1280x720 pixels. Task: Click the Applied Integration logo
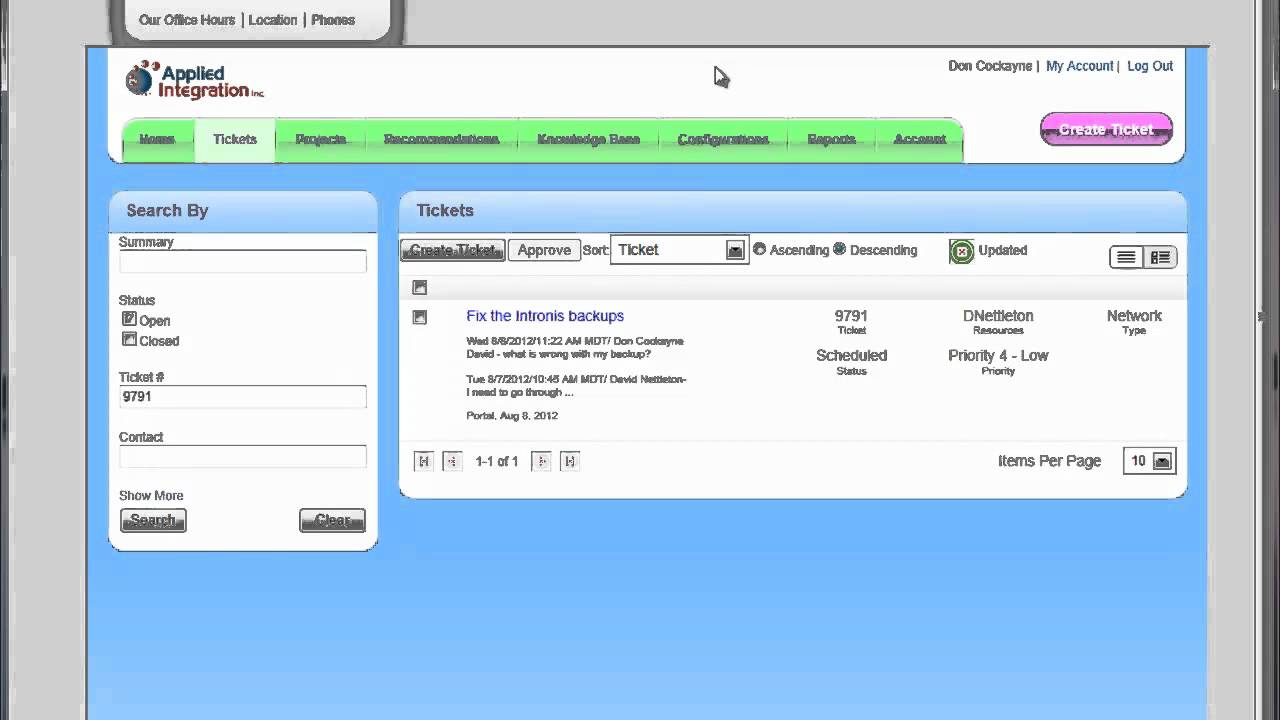pyautogui.click(x=194, y=80)
